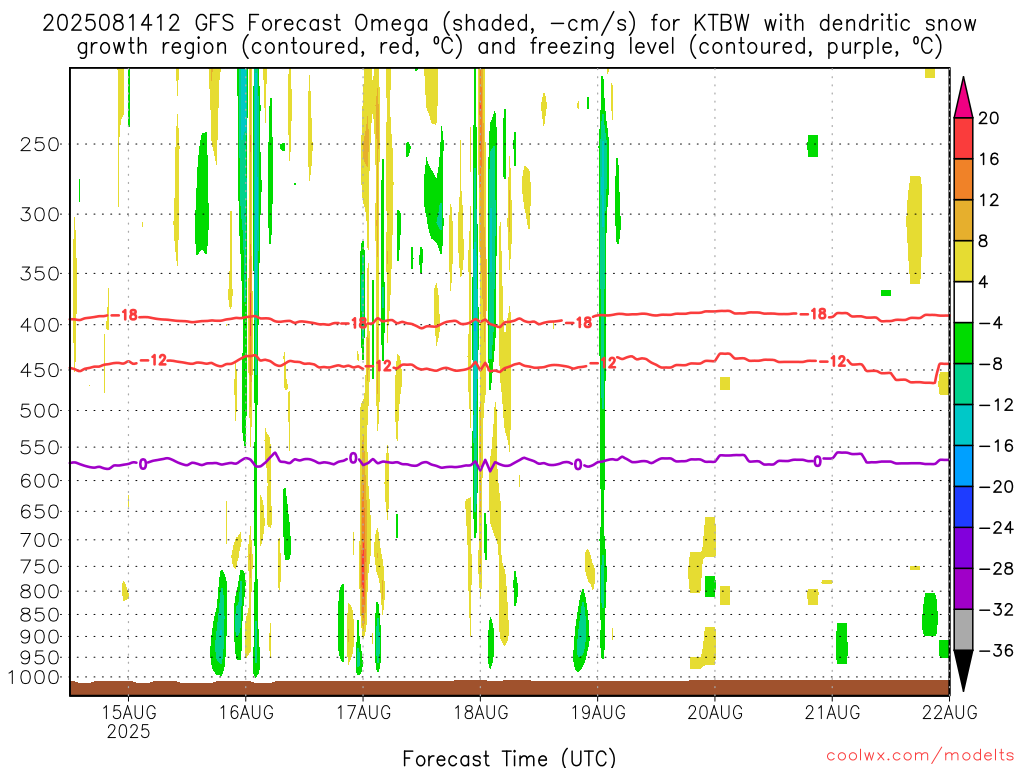Click the 600 pressure level label
This screenshot has height=768, width=1024.
tap(40, 481)
